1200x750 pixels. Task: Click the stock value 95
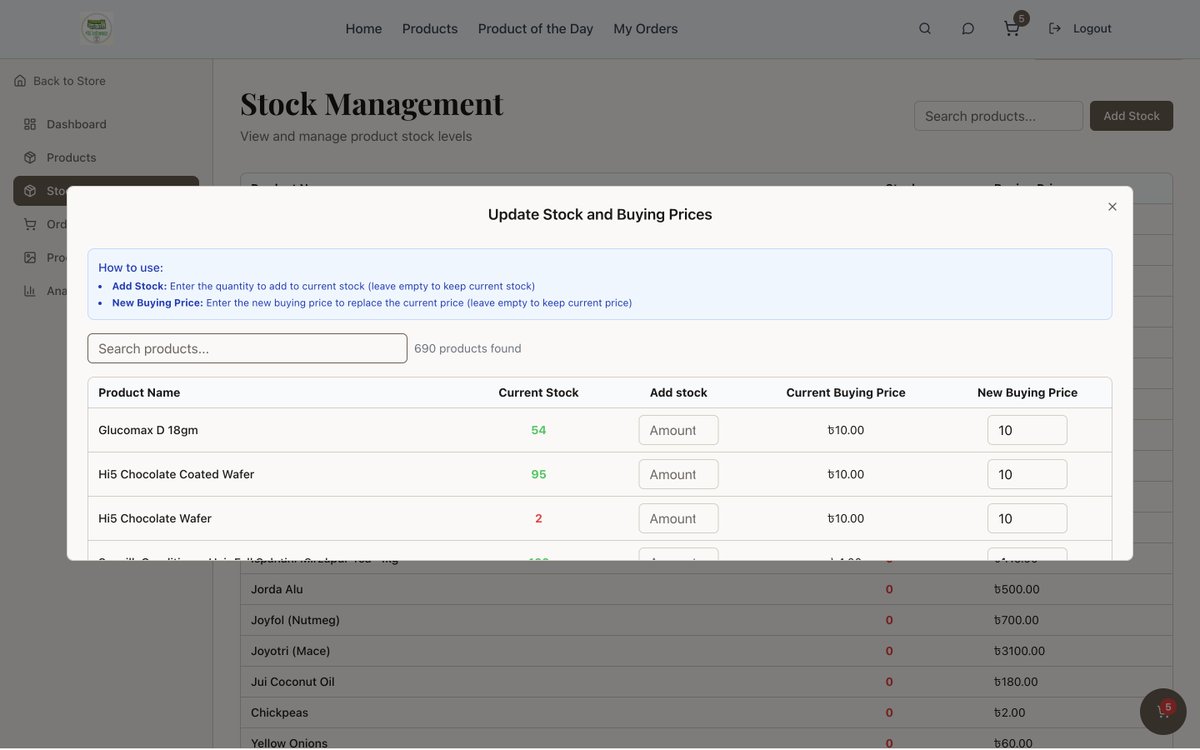coord(539,474)
